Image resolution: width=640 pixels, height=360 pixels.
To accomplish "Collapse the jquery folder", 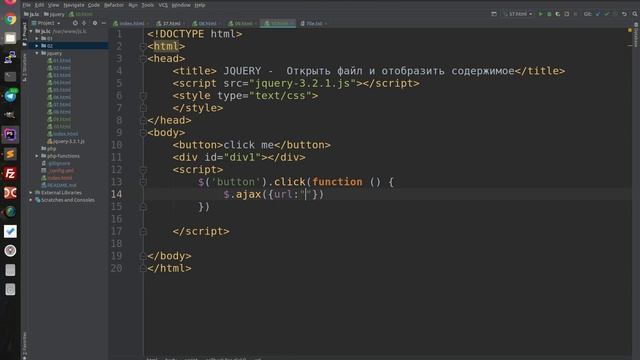I will click(37, 53).
